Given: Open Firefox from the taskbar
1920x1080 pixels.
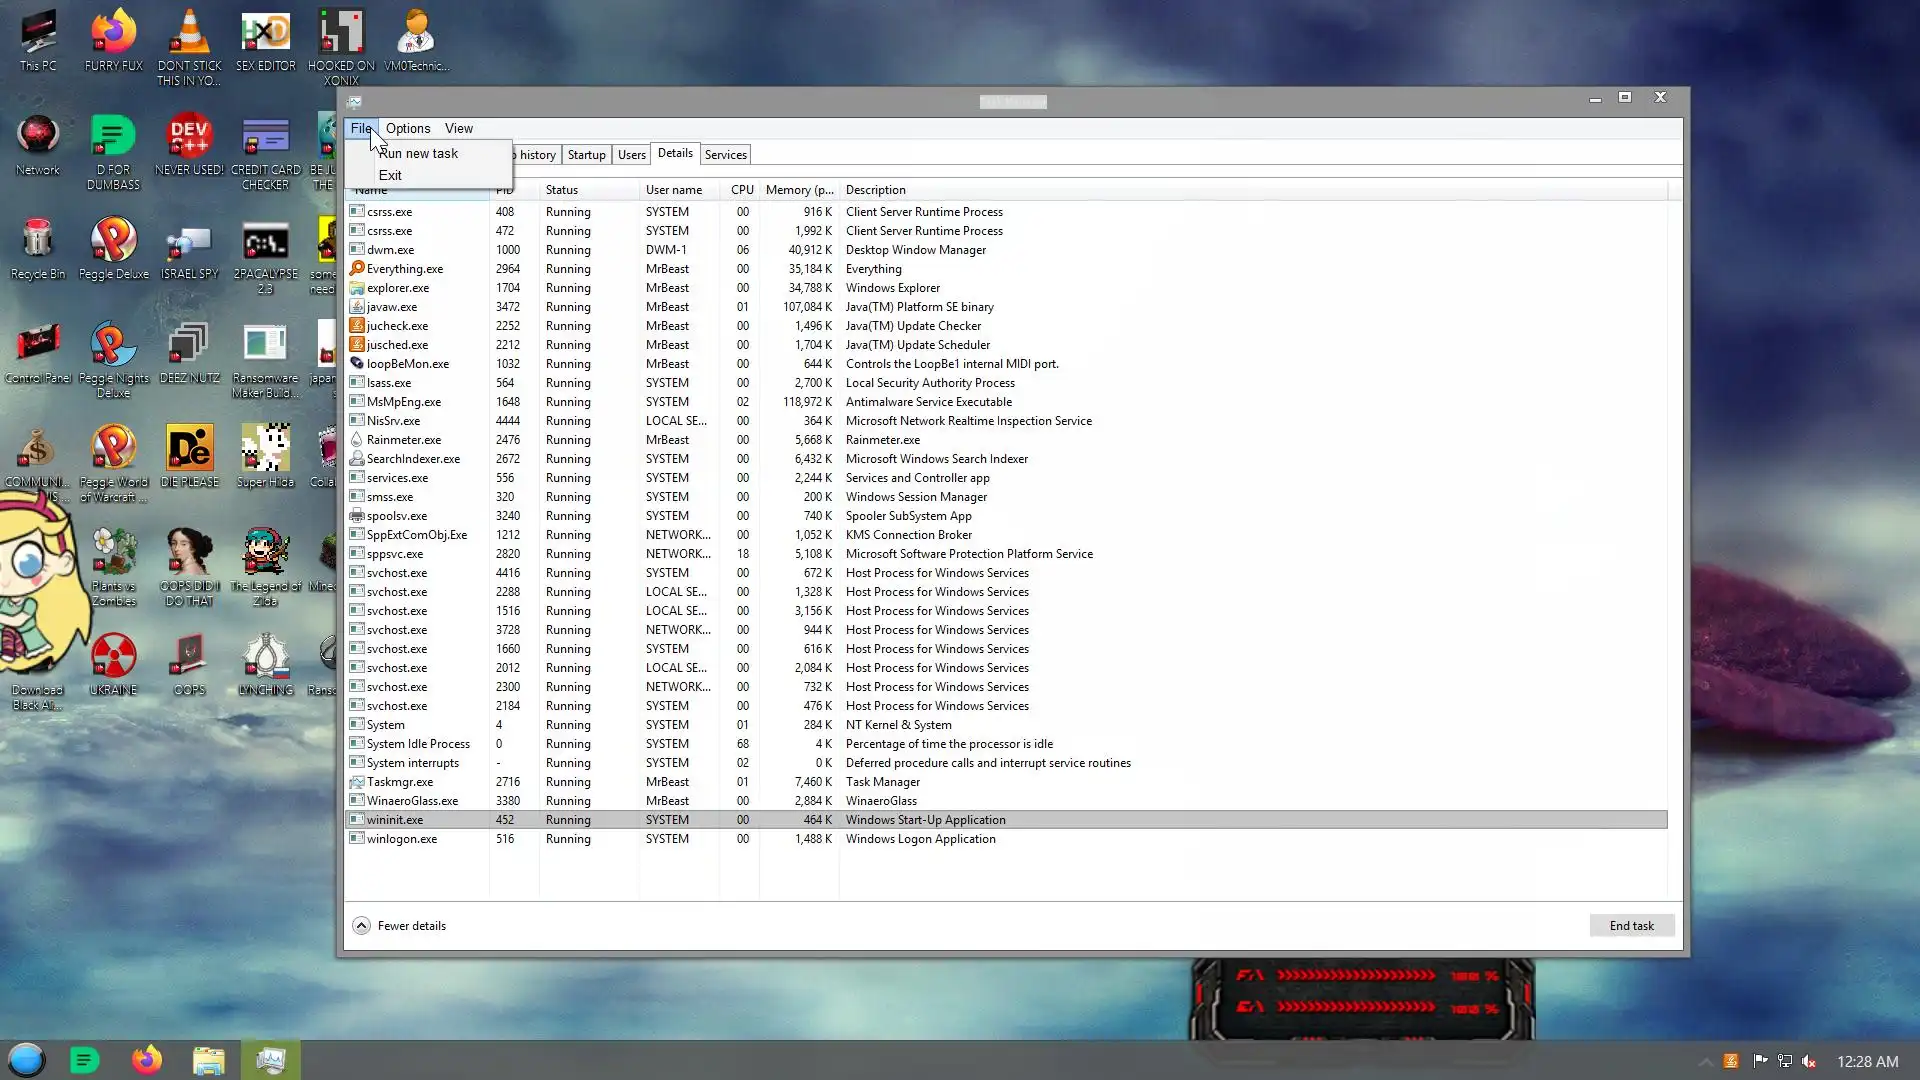Looking at the screenshot, I should pyautogui.click(x=147, y=1060).
